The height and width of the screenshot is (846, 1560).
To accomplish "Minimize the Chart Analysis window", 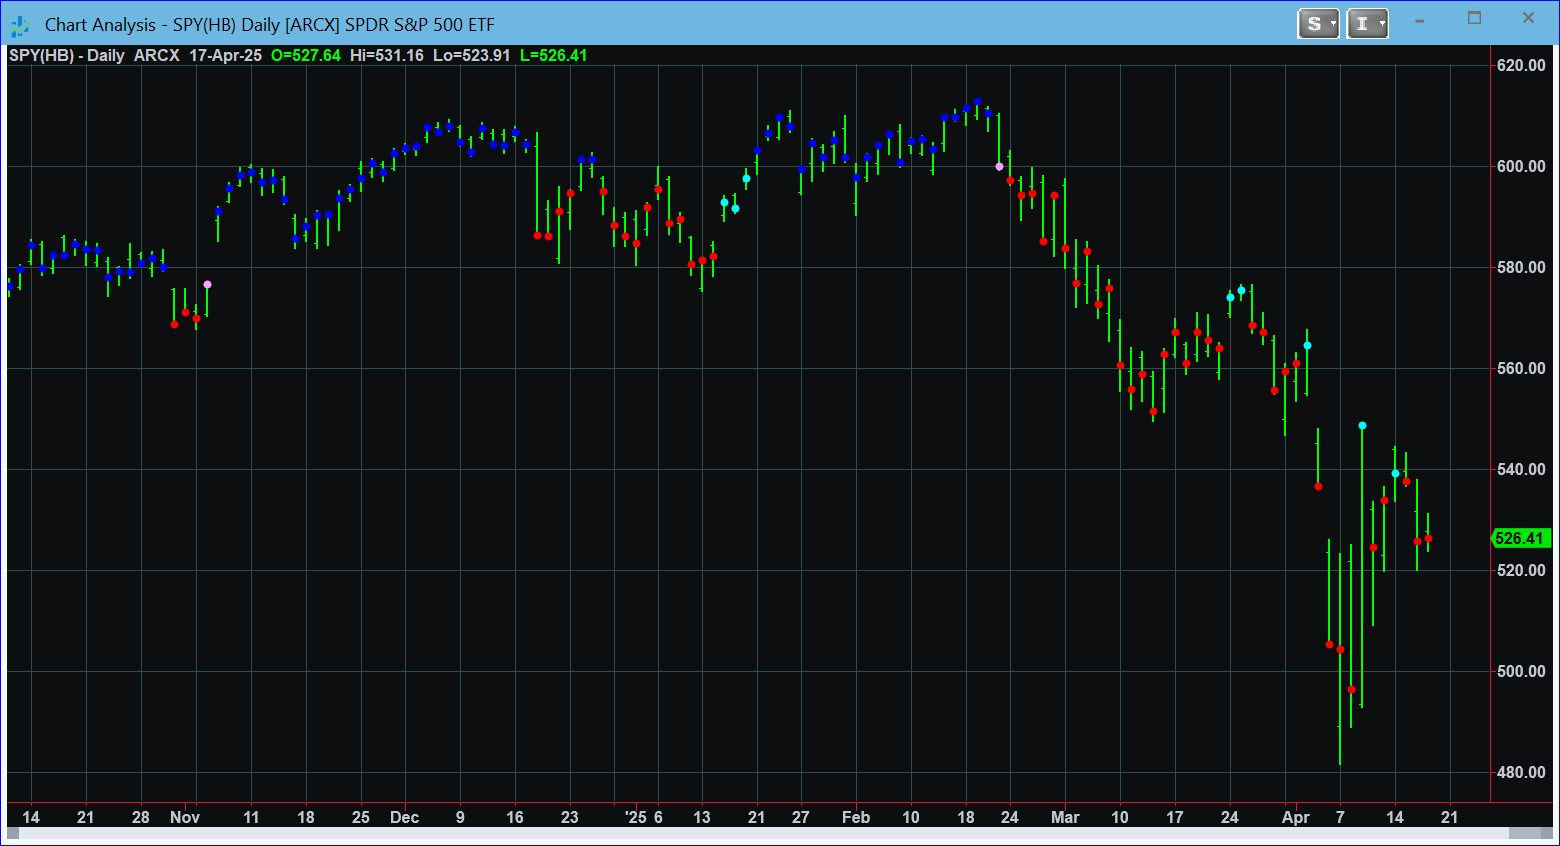I will pos(1420,20).
